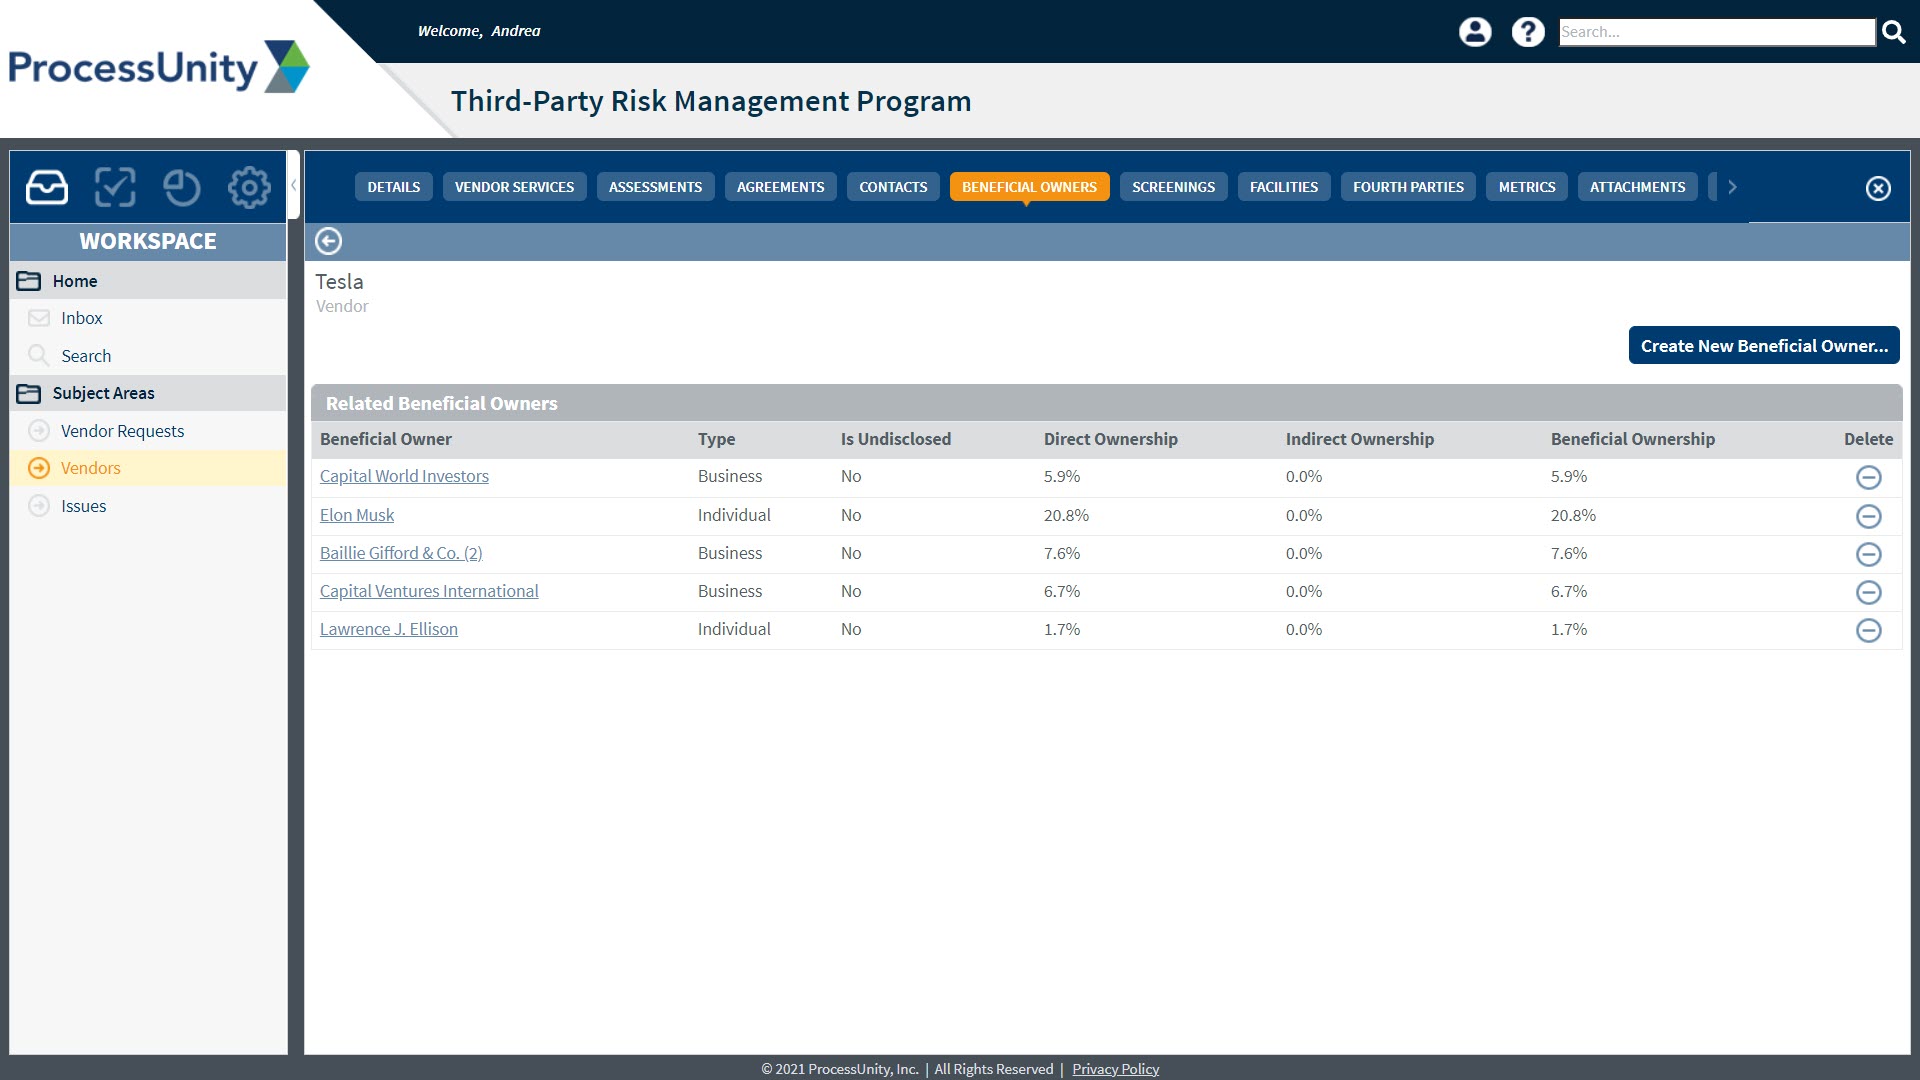Delete Baillie Gifford & Co. row
The width and height of the screenshot is (1920, 1080).
(x=1868, y=554)
